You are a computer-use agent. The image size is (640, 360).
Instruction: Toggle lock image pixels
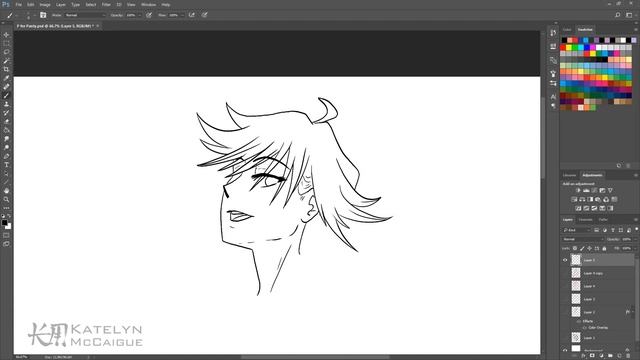tap(582, 248)
